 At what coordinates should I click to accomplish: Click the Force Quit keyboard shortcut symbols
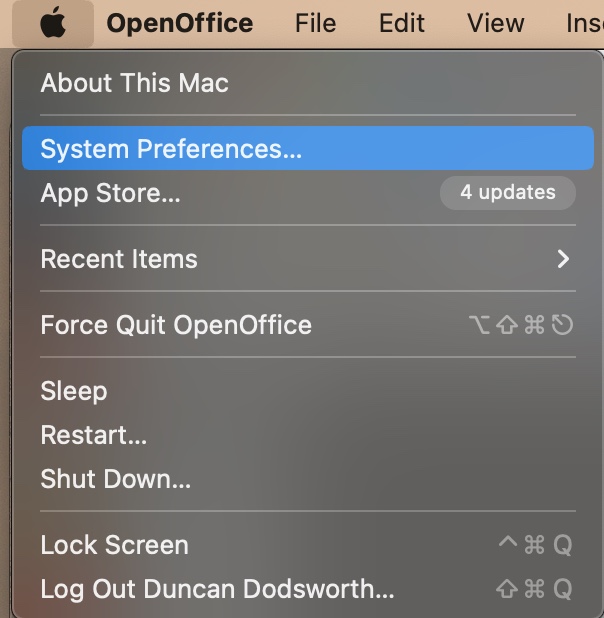coord(520,325)
